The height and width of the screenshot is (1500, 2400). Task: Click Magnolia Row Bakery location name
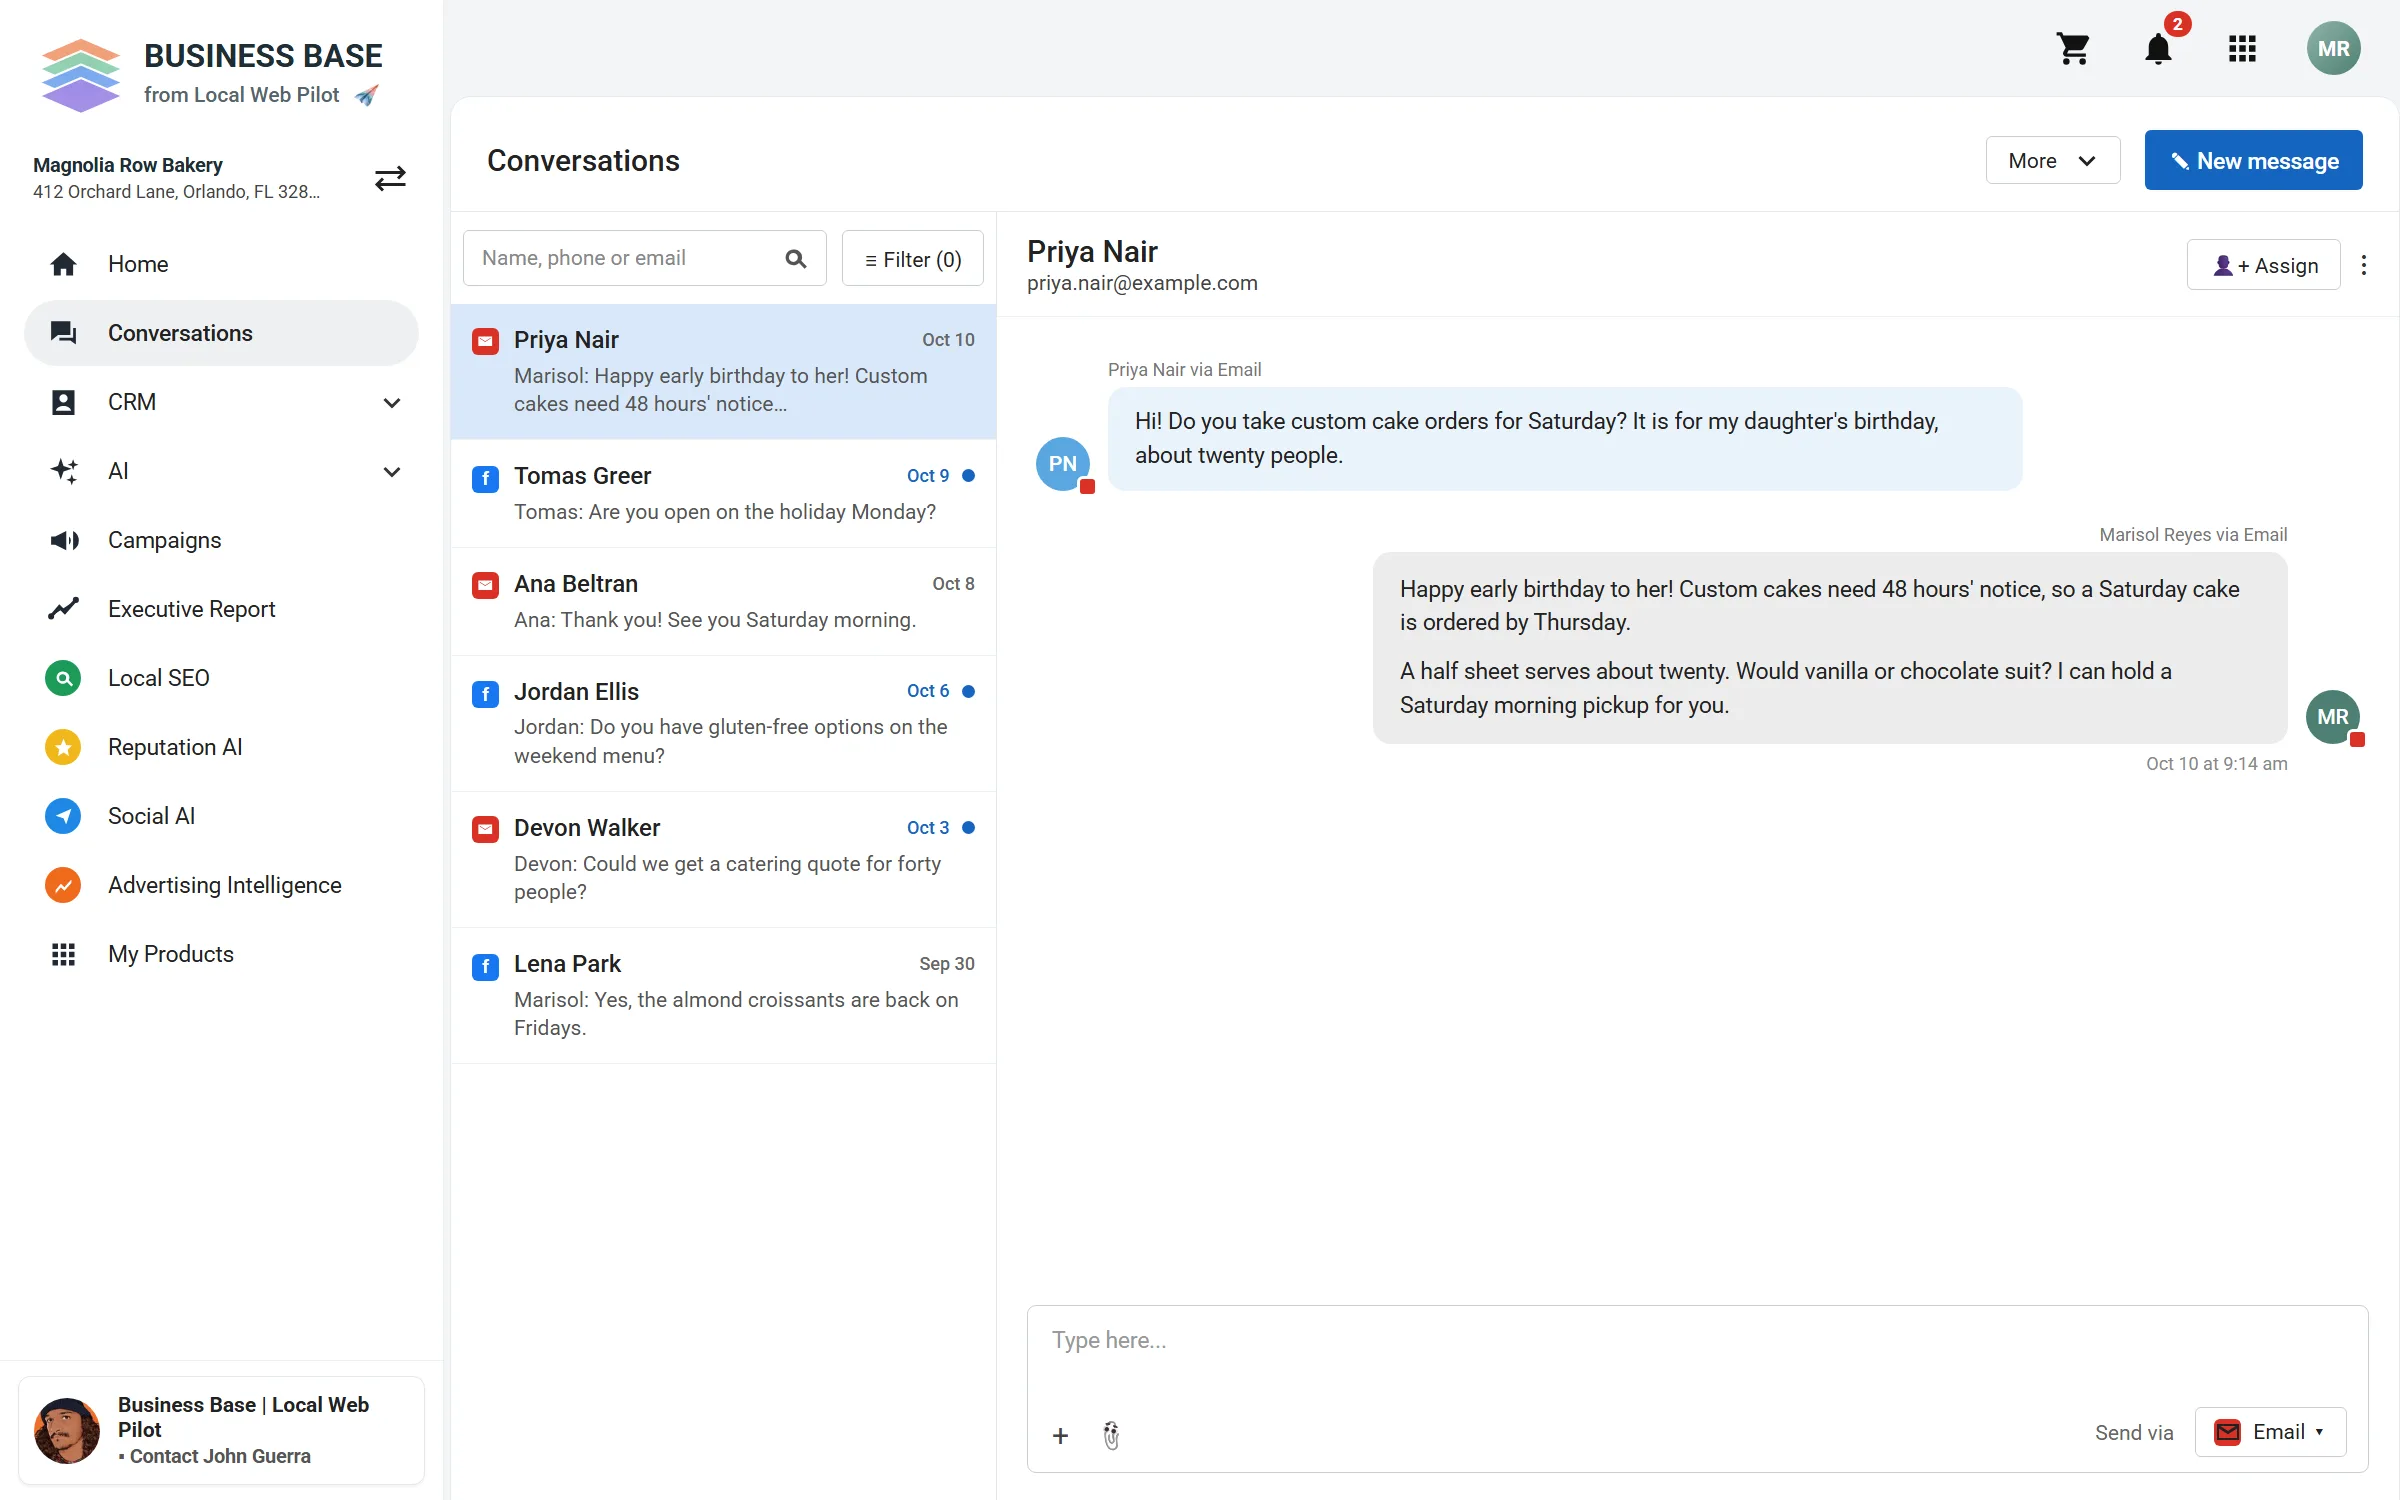pos(128,165)
